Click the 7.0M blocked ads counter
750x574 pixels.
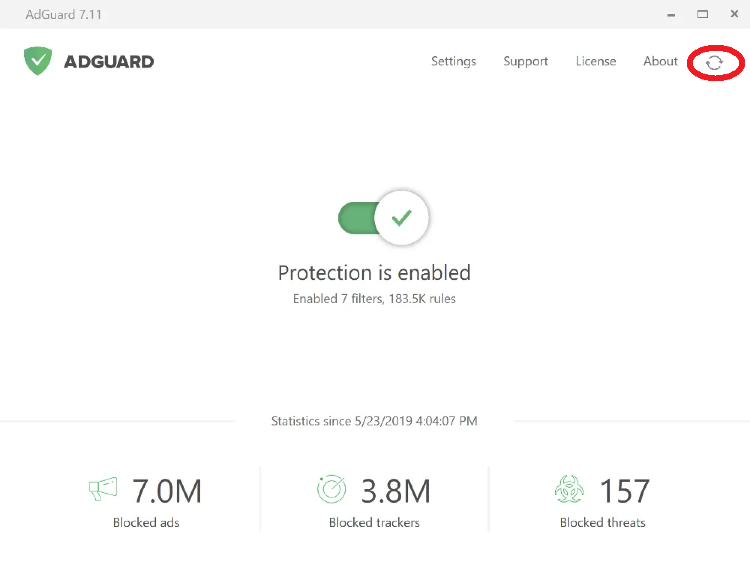point(166,491)
